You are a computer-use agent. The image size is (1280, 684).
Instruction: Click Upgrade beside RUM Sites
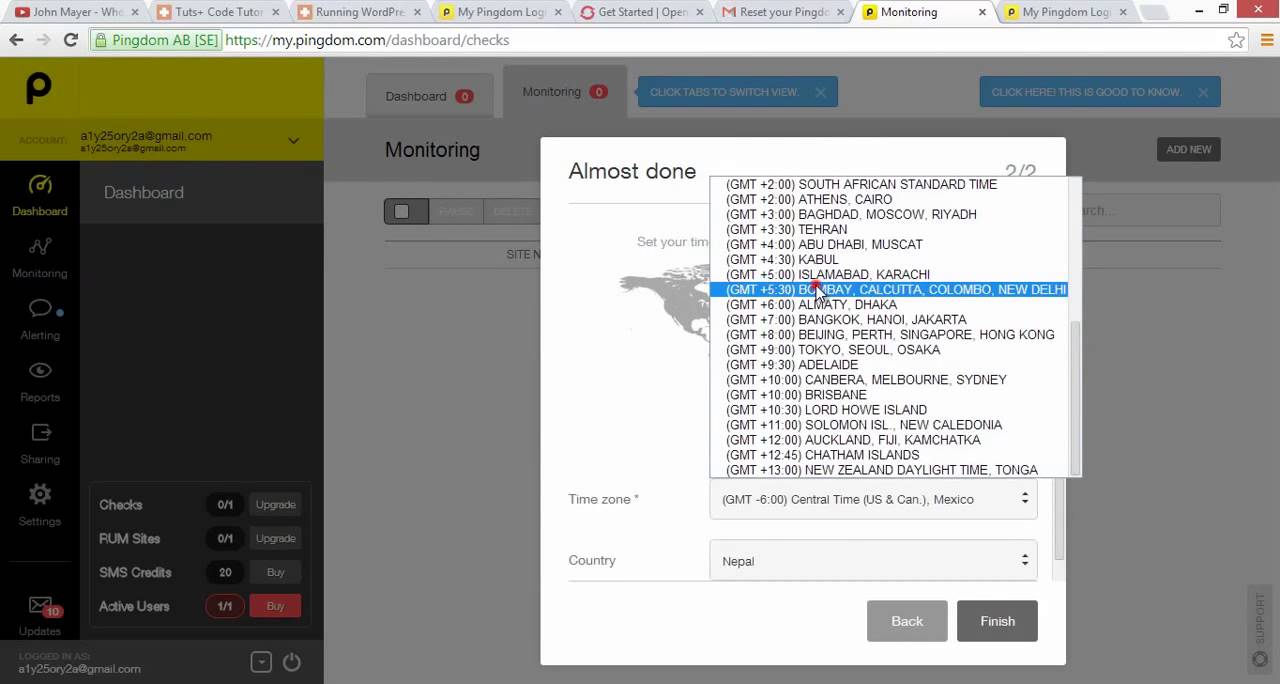pos(275,539)
